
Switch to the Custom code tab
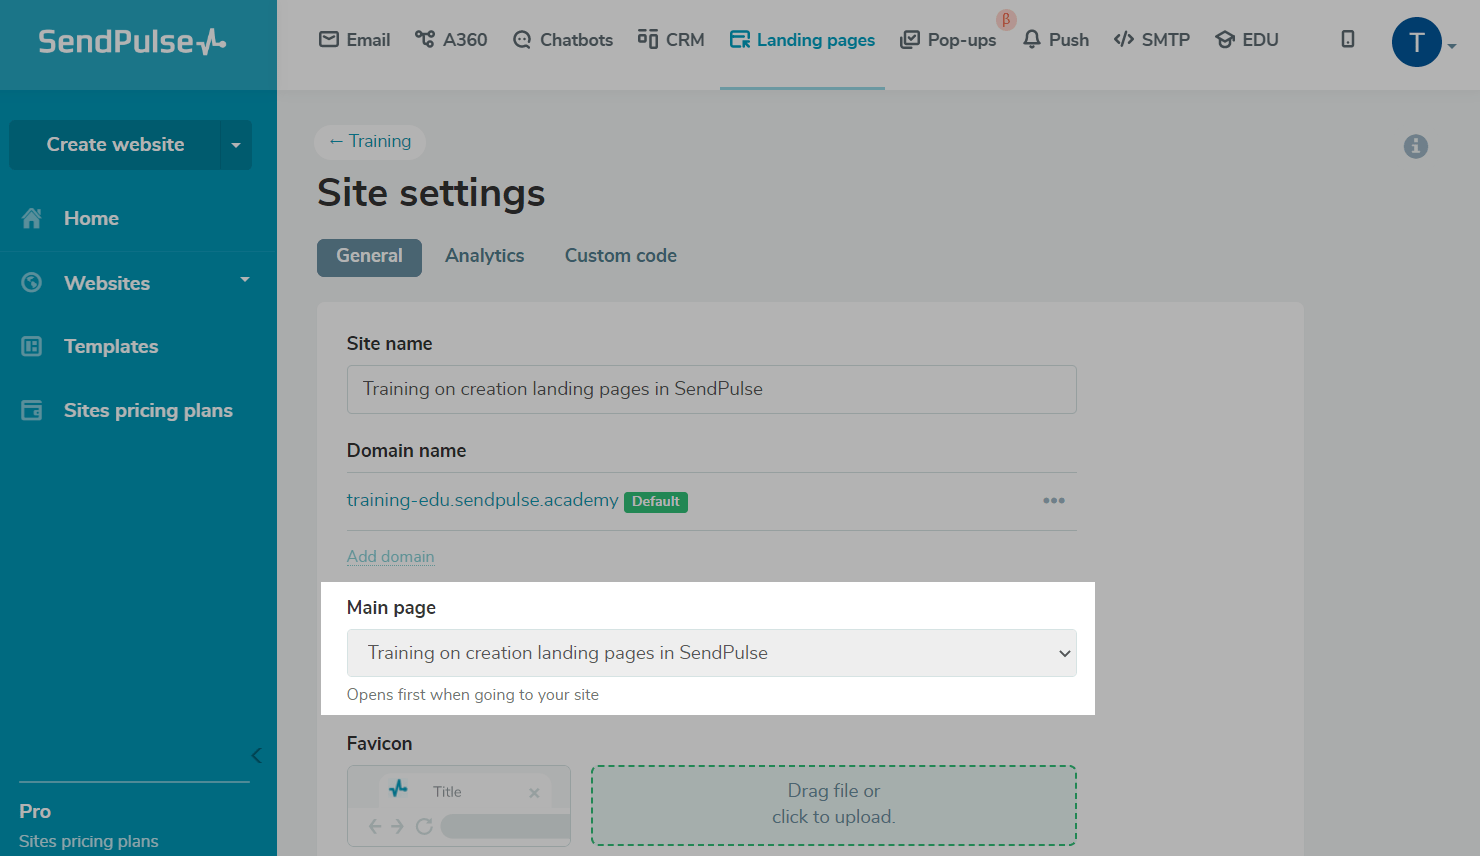pyautogui.click(x=621, y=256)
